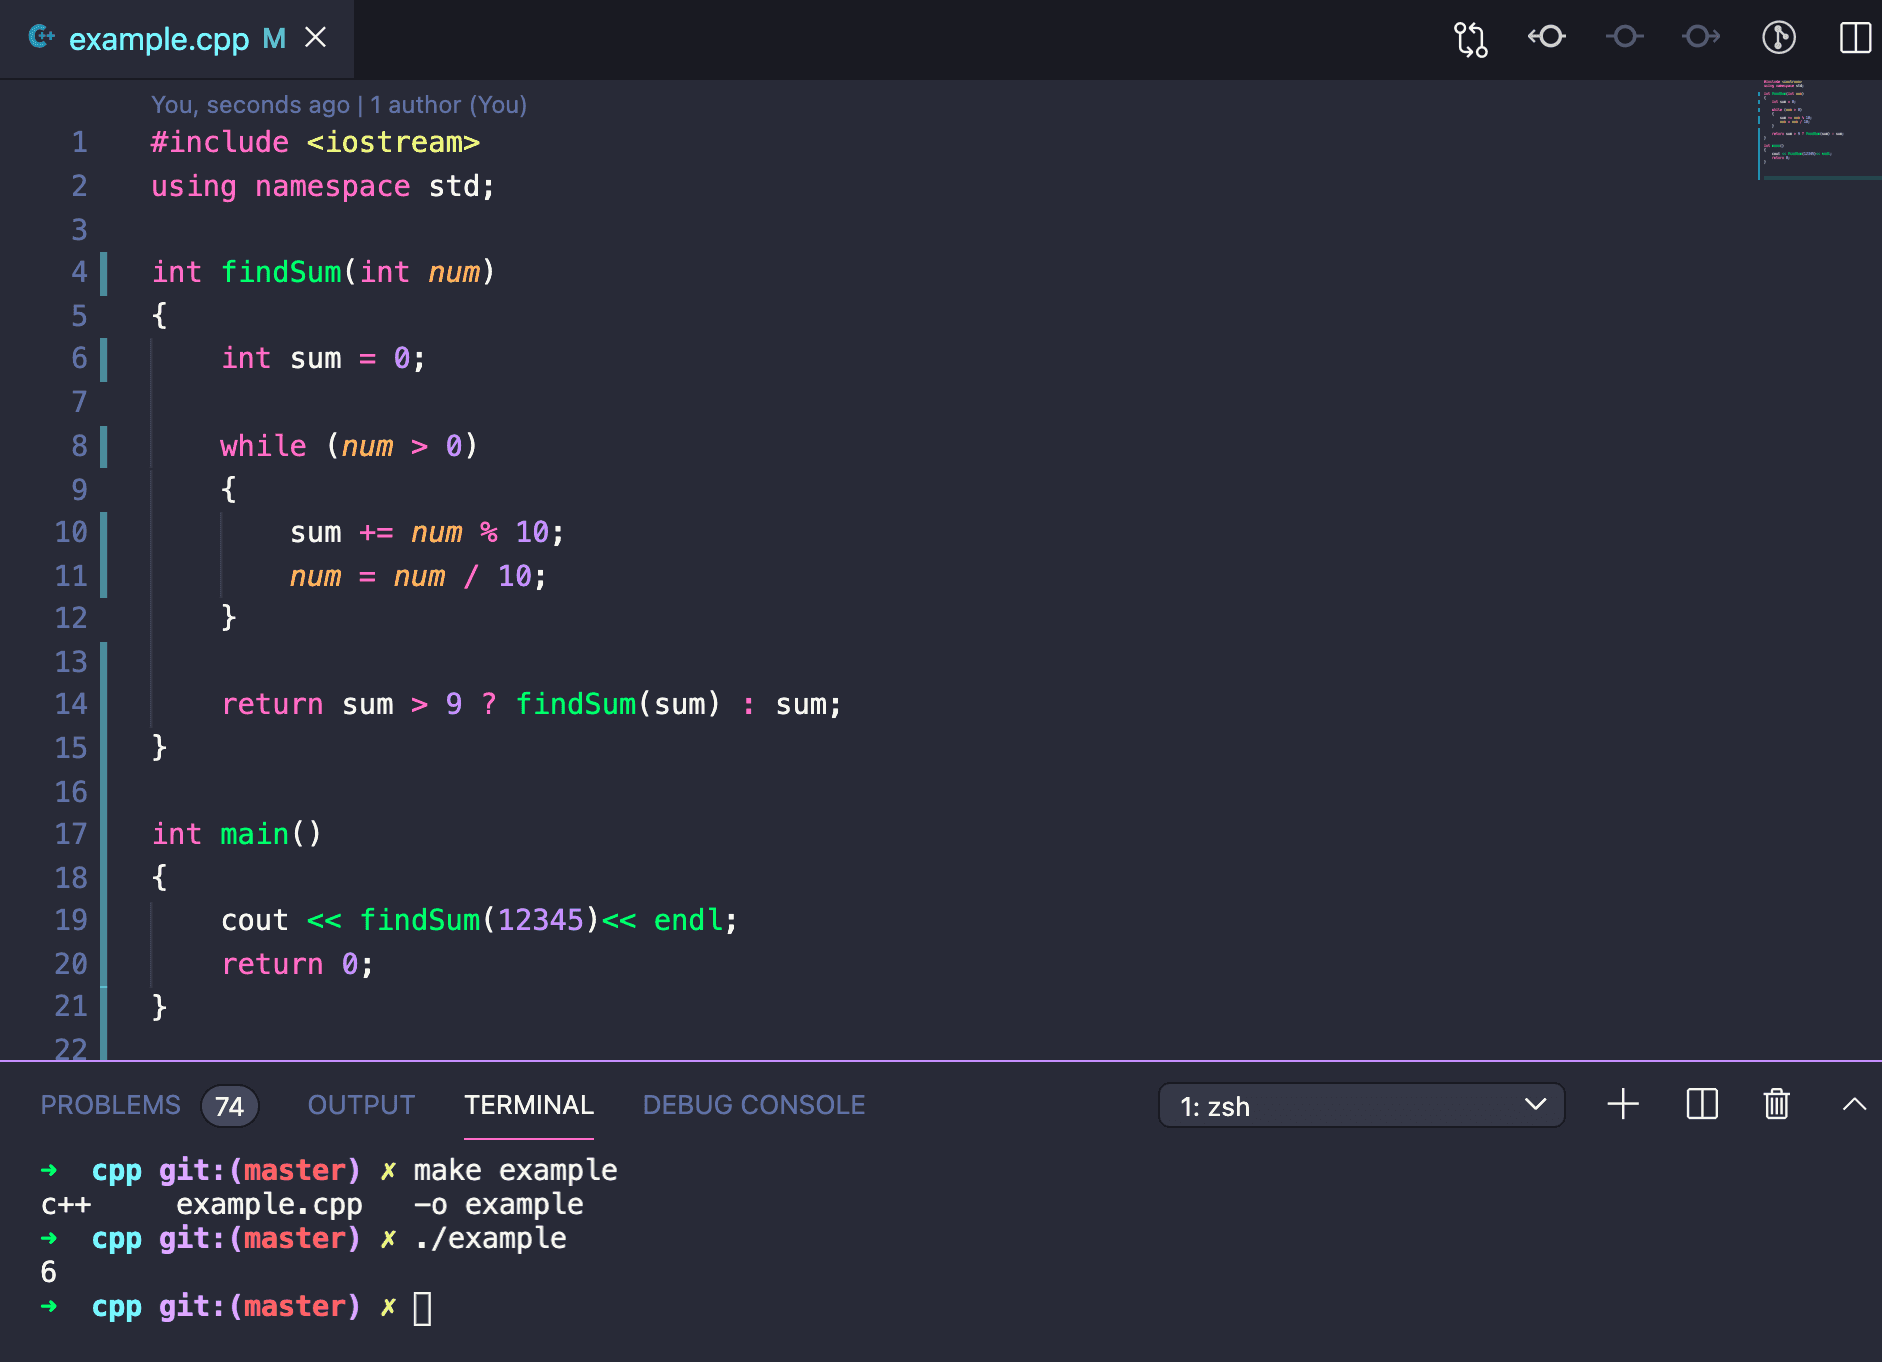The width and height of the screenshot is (1882, 1362).
Task: Go to previous change icon
Action: [1547, 38]
